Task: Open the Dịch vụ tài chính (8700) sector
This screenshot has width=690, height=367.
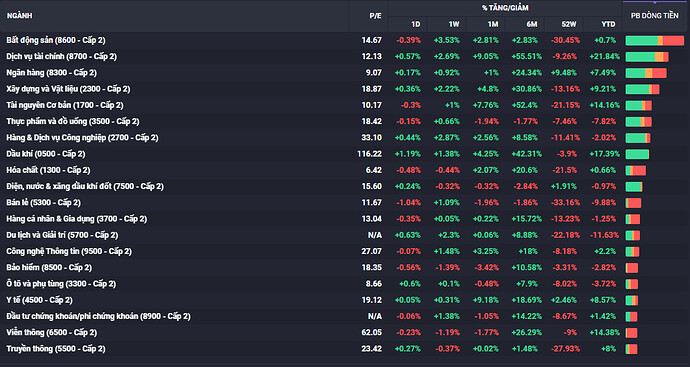Action: (x=62, y=57)
